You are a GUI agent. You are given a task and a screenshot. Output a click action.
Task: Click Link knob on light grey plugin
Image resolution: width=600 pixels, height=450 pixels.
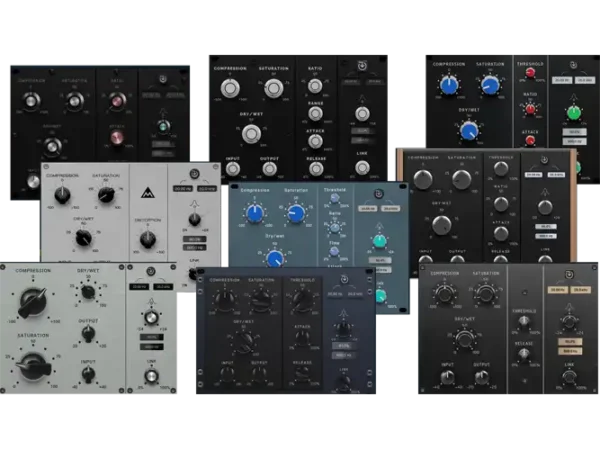152,376
